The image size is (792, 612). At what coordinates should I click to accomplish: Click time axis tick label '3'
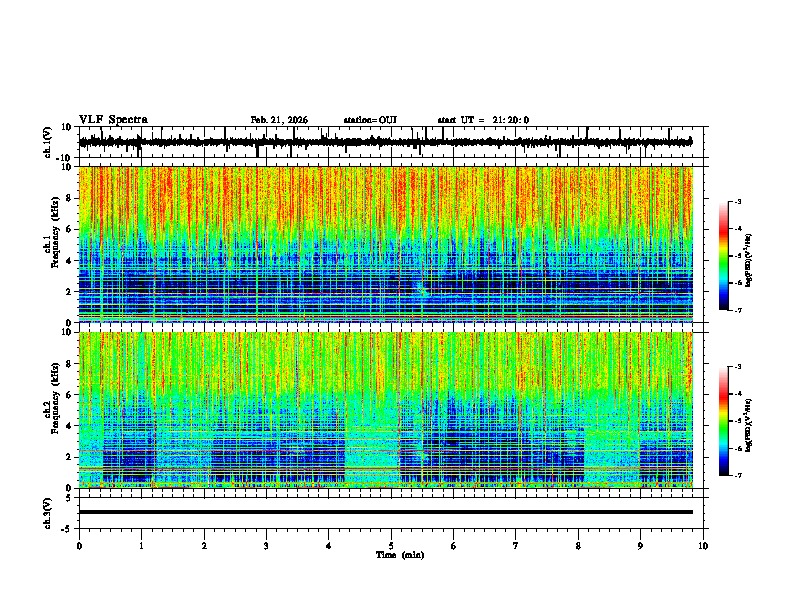(x=266, y=546)
